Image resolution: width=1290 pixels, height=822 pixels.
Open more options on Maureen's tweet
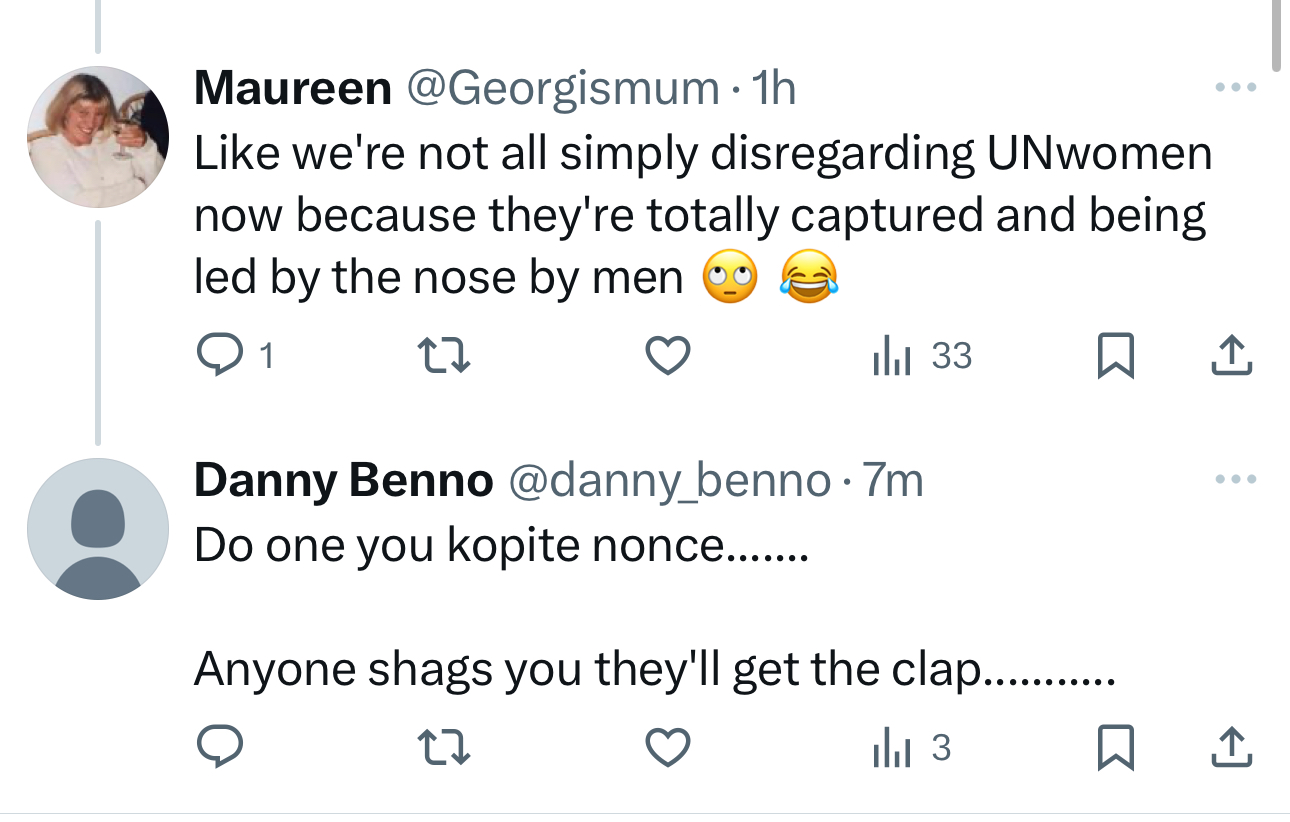(1234, 88)
